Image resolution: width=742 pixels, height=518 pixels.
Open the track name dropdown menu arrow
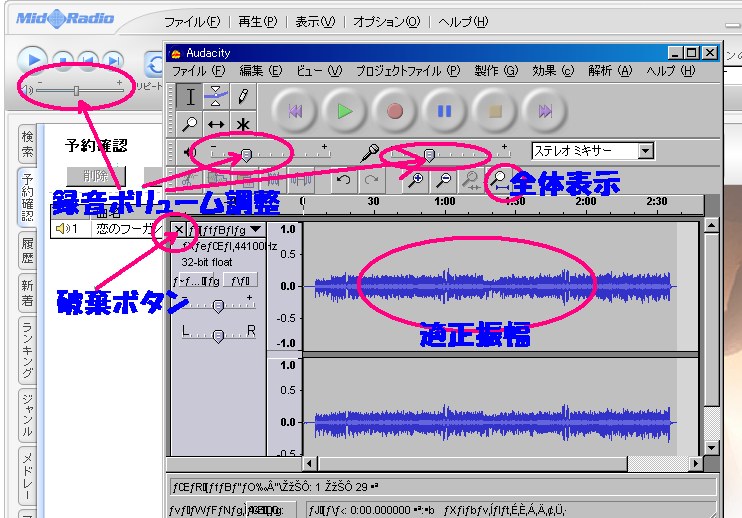click(256, 229)
